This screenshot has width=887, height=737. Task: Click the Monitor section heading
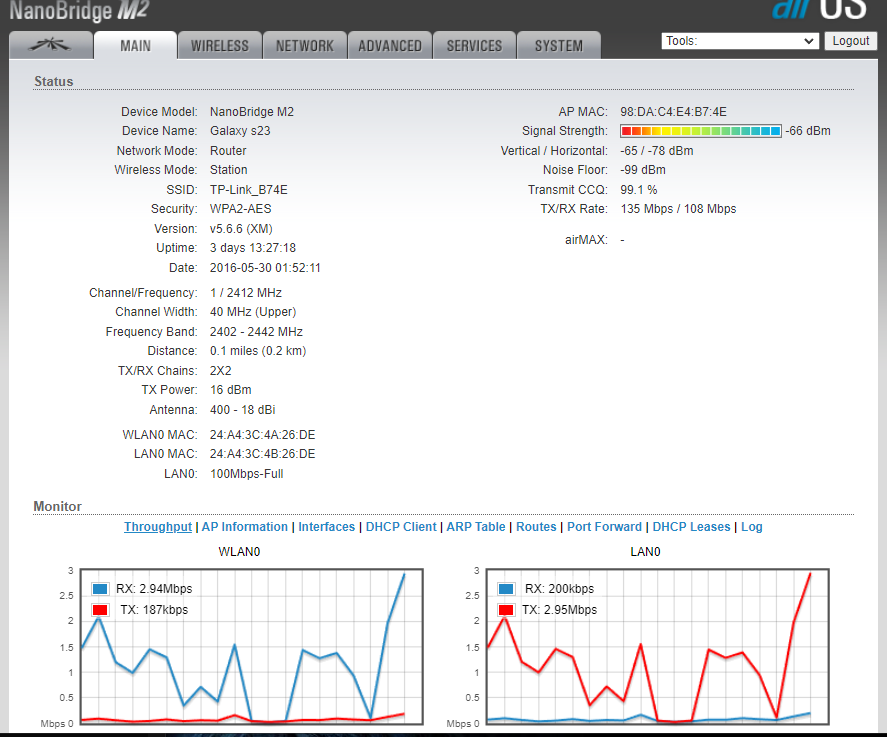(58, 506)
